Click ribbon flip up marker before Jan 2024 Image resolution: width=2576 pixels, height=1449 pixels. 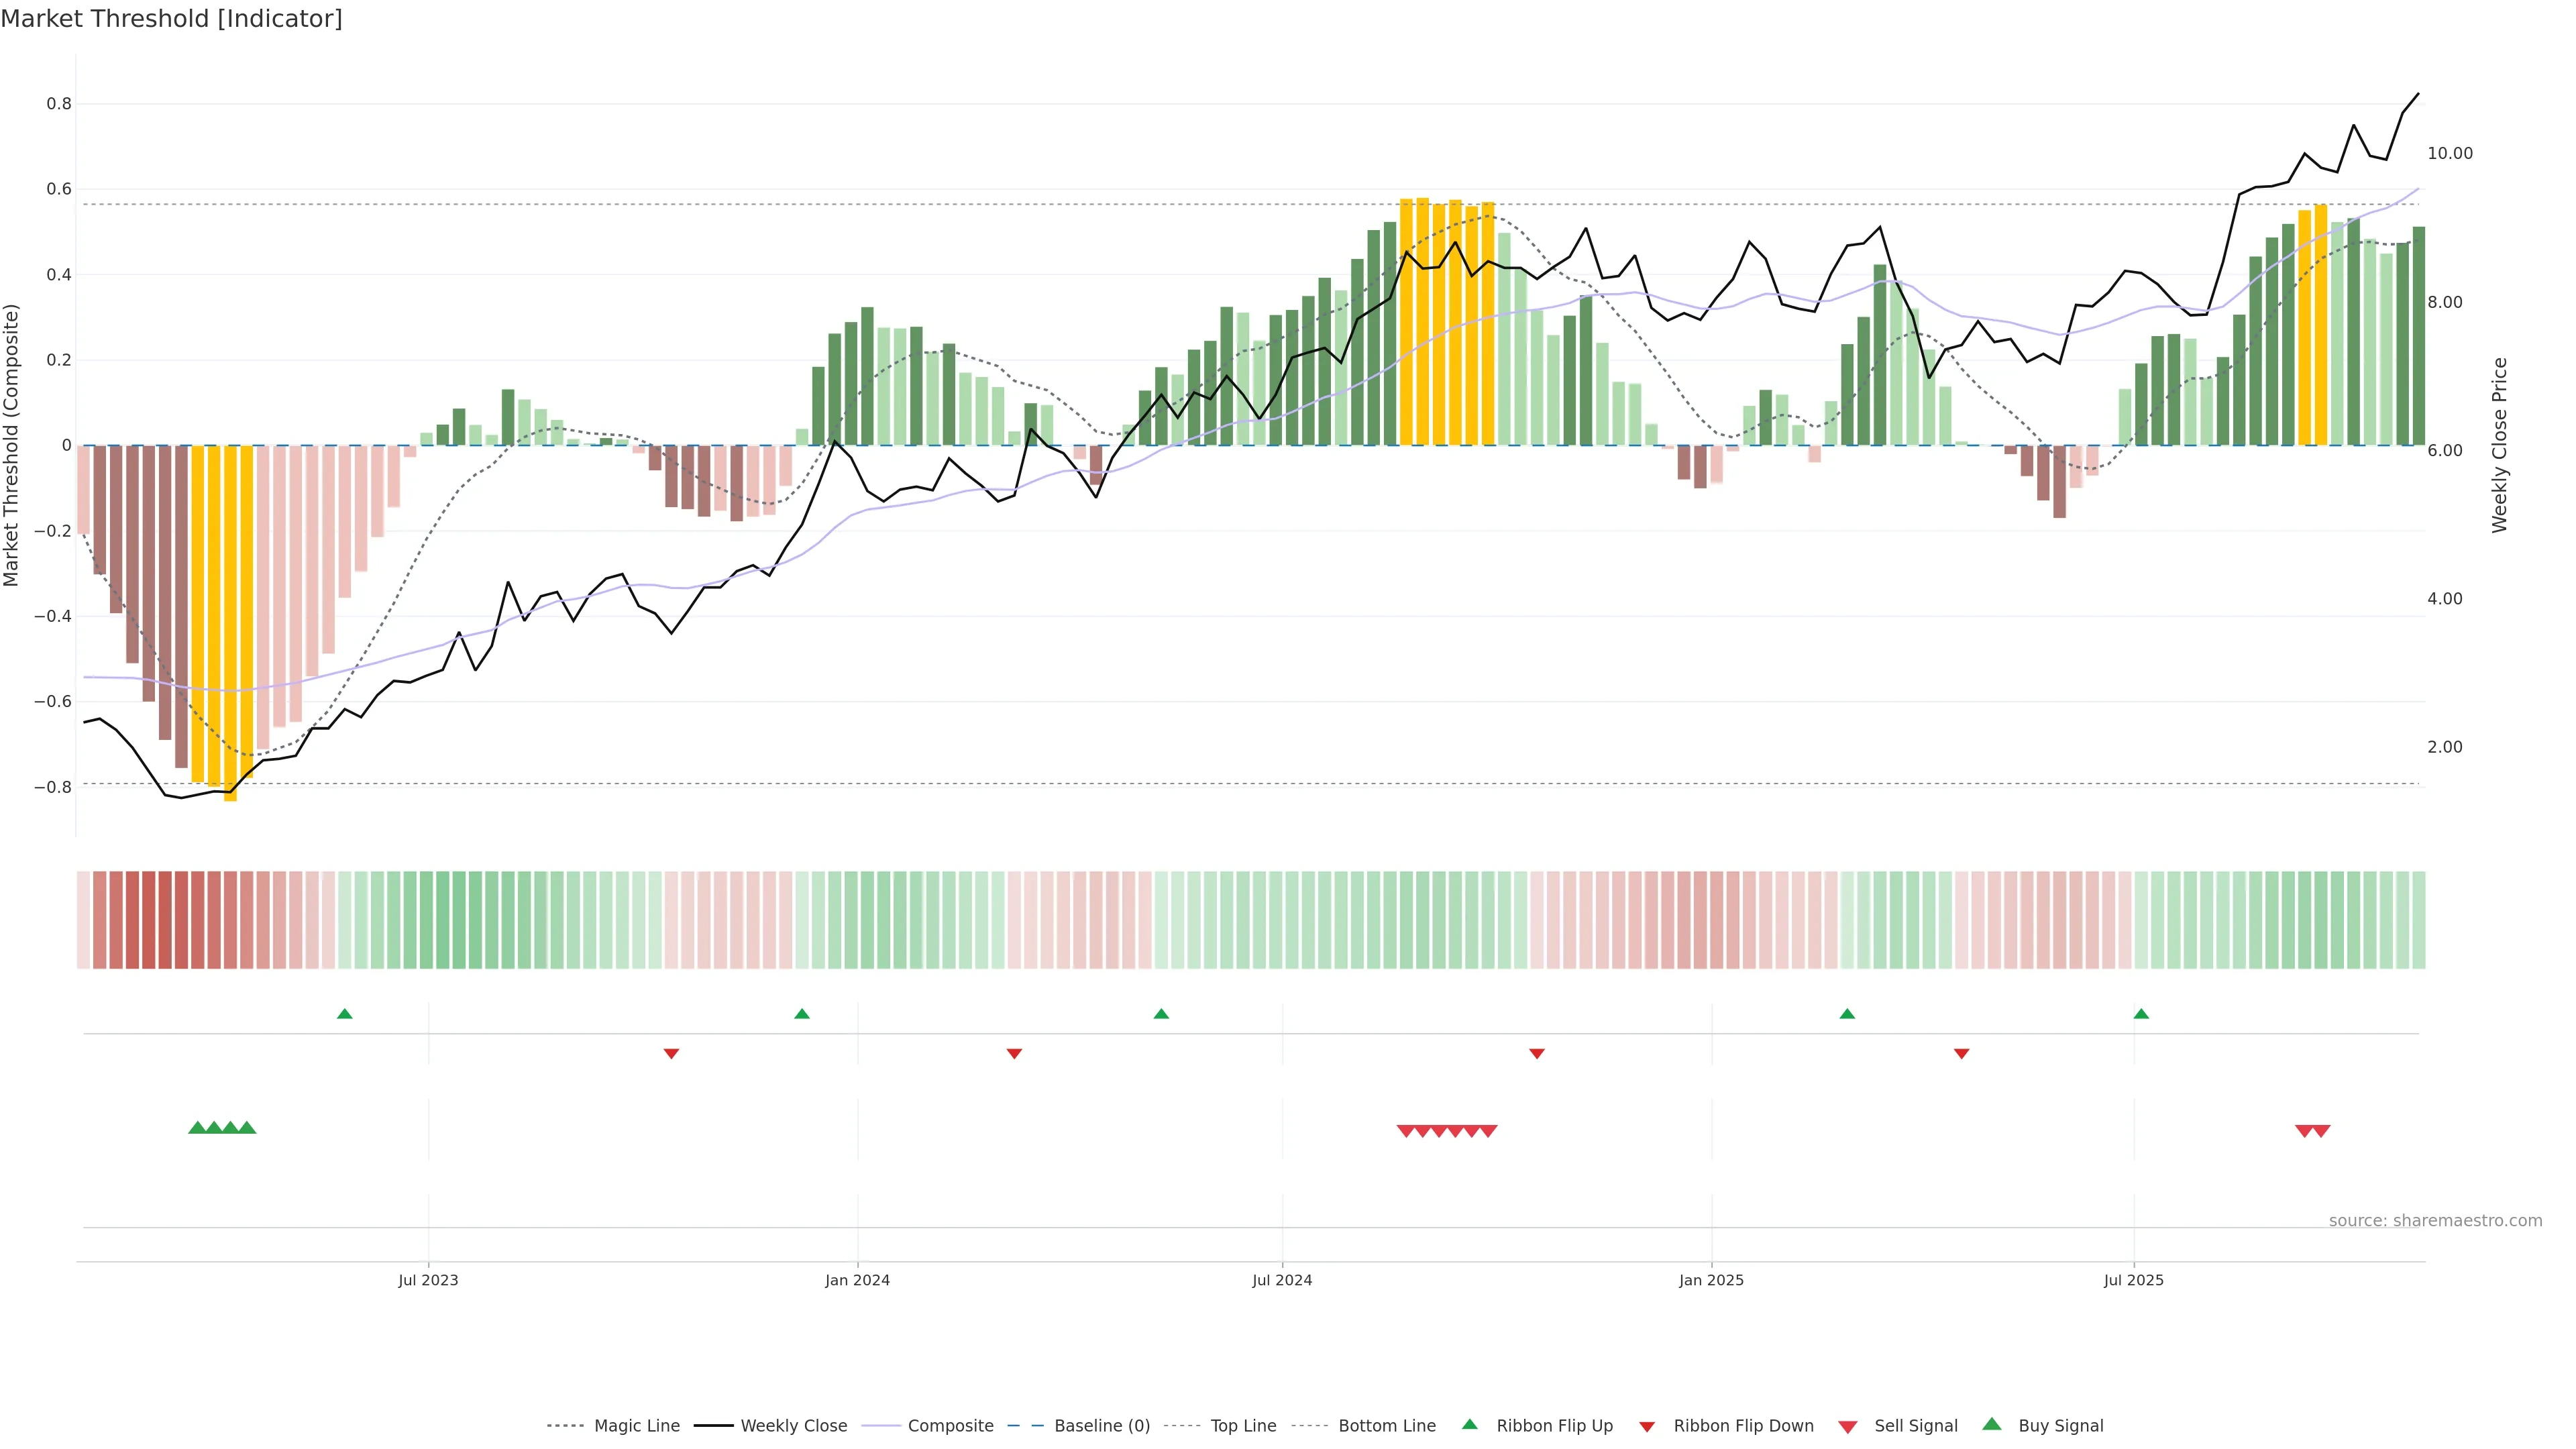point(801,1014)
